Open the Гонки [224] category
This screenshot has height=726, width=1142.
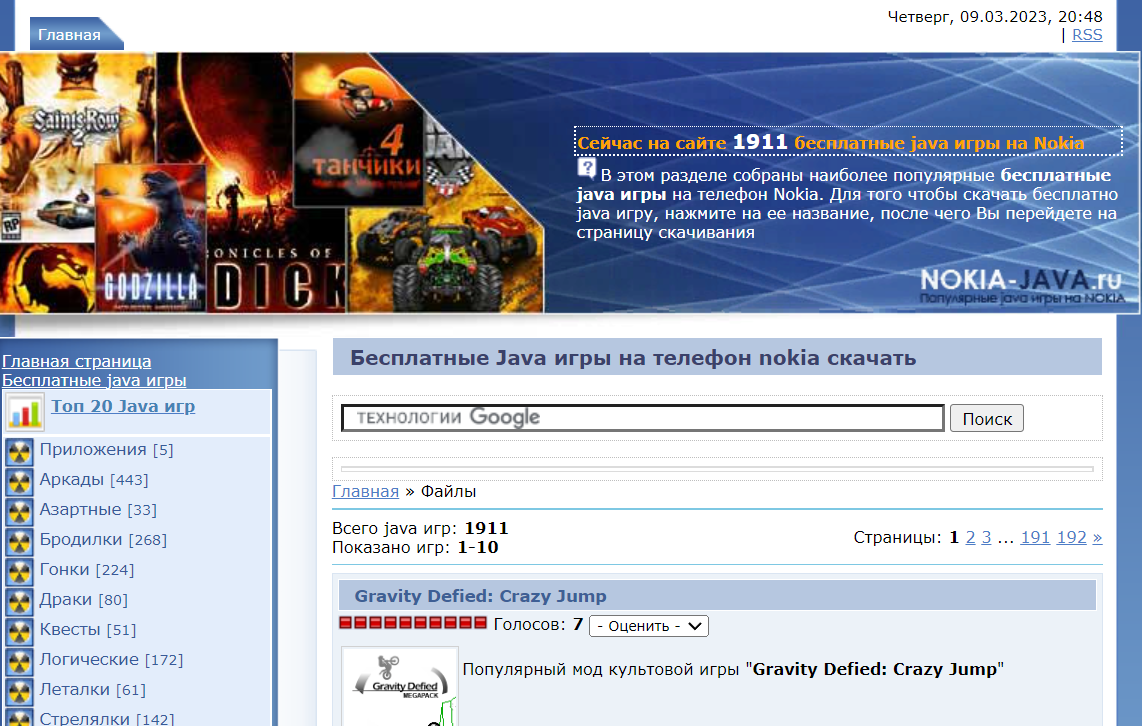click(x=87, y=569)
